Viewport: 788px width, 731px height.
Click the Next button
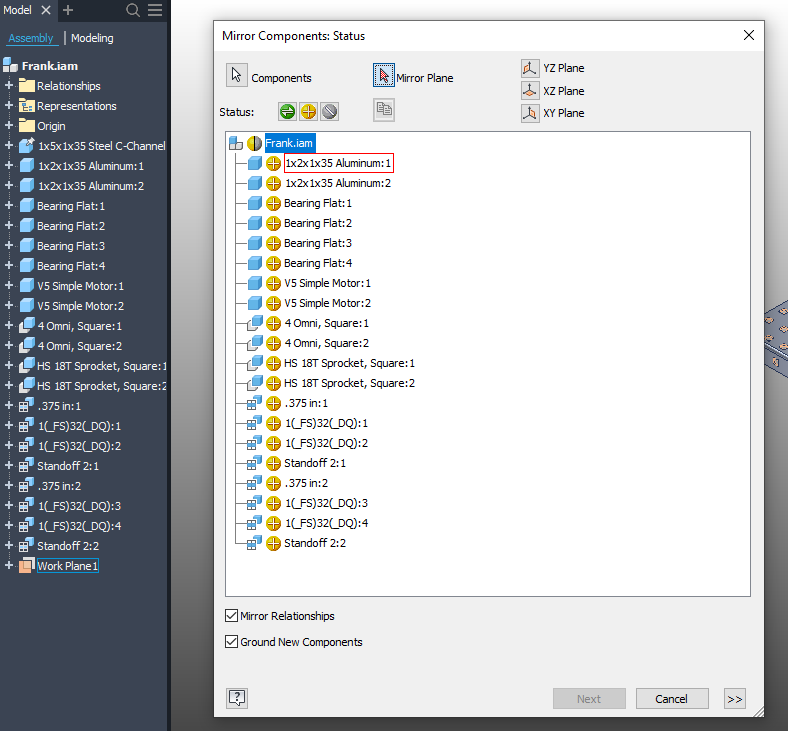[x=589, y=699]
